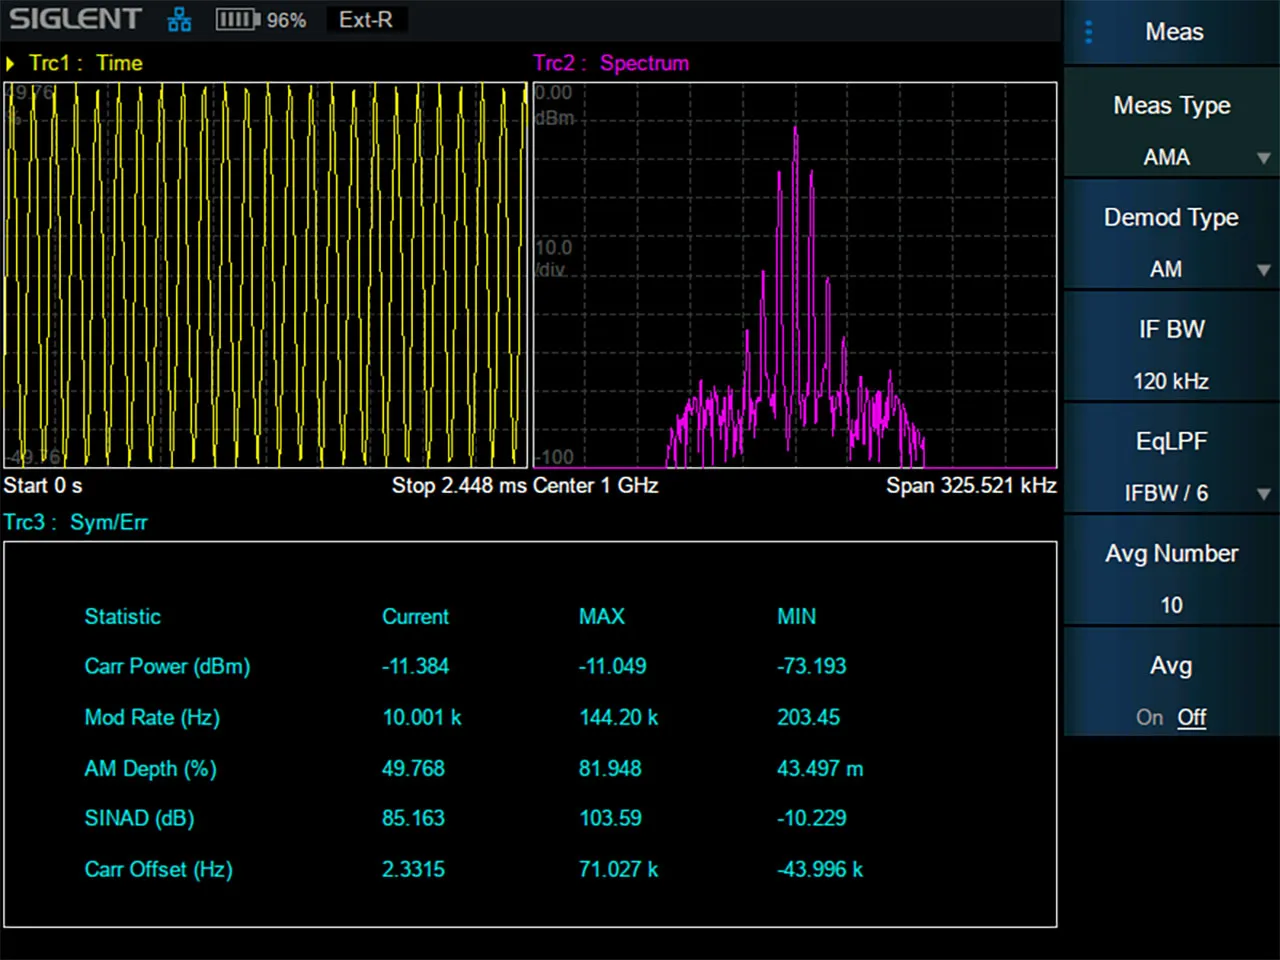Viewport: 1280px width, 960px height.
Task: Select the Trc2 Spectrum trace label
Action: [x=611, y=63]
